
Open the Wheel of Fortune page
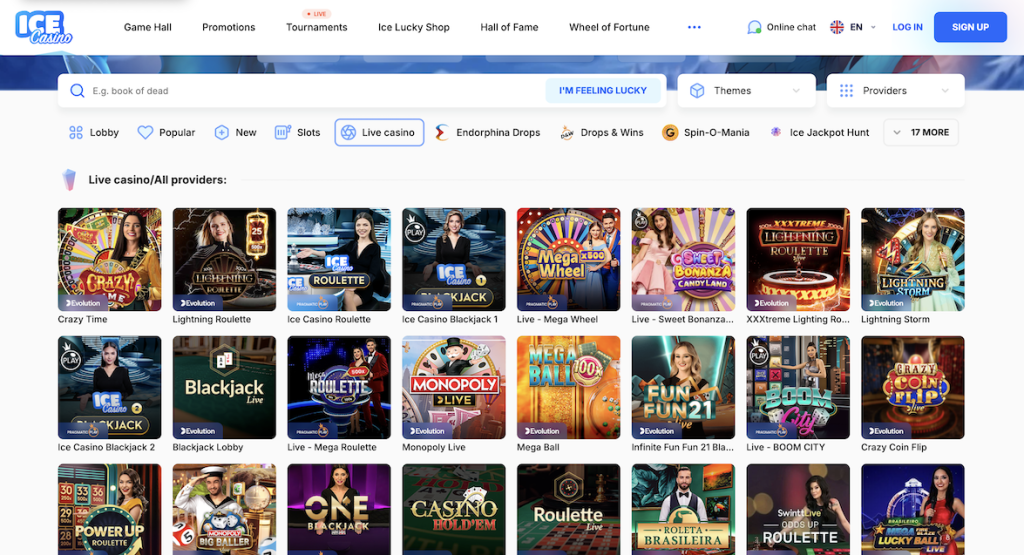click(609, 27)
